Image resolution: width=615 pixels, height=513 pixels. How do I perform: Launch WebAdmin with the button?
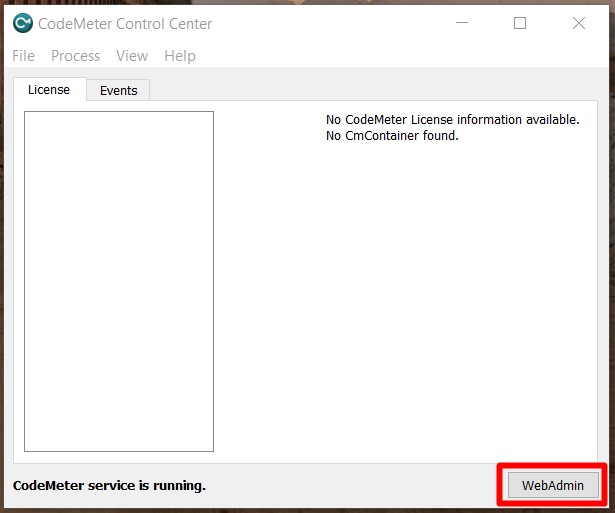[x=552, y=486]
